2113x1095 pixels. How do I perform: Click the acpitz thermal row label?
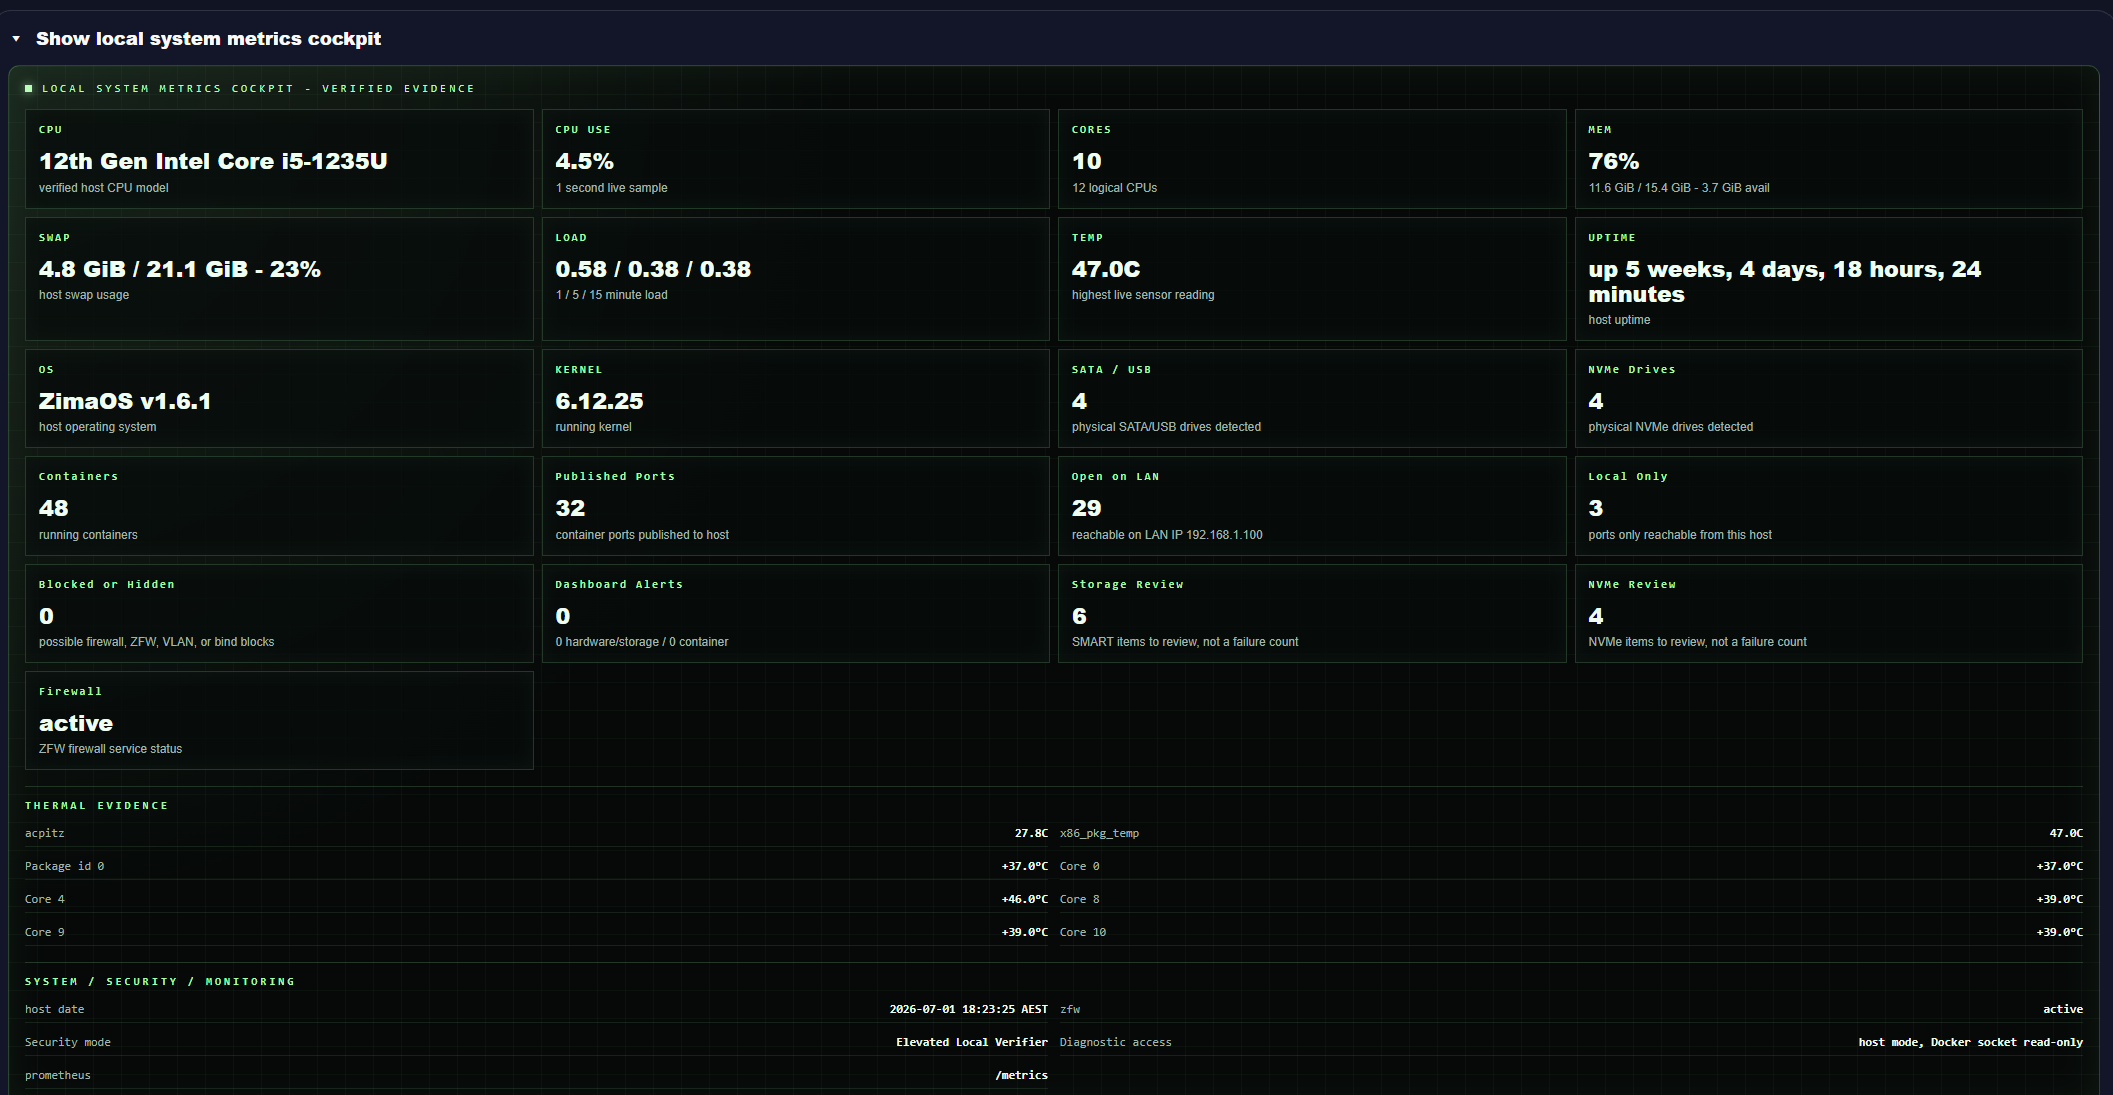coord(44,833)
